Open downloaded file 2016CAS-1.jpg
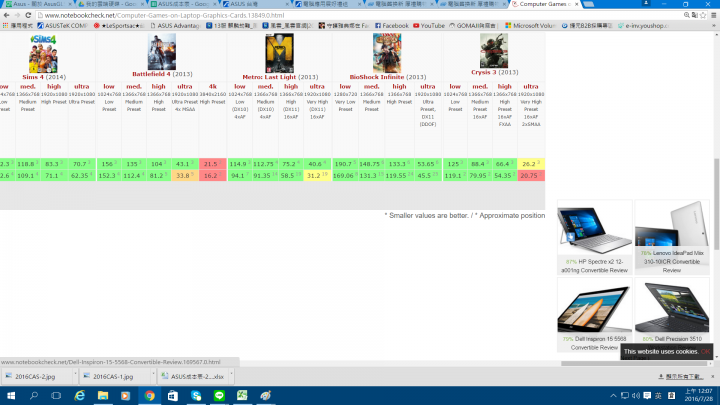The width and height of the screenshot is (720, 405). pos(113,377)
